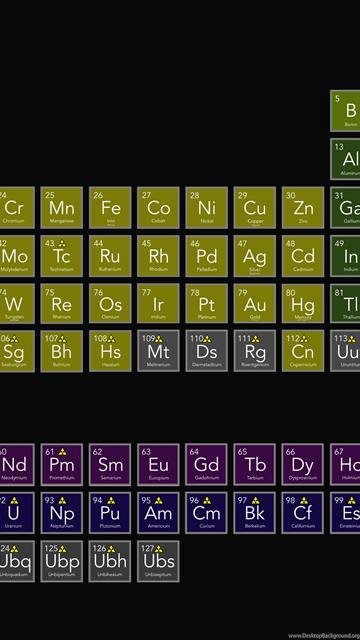Click the radioactive symbol on Meitnerium tile
360x640 pixels.
tap(159, 339)
